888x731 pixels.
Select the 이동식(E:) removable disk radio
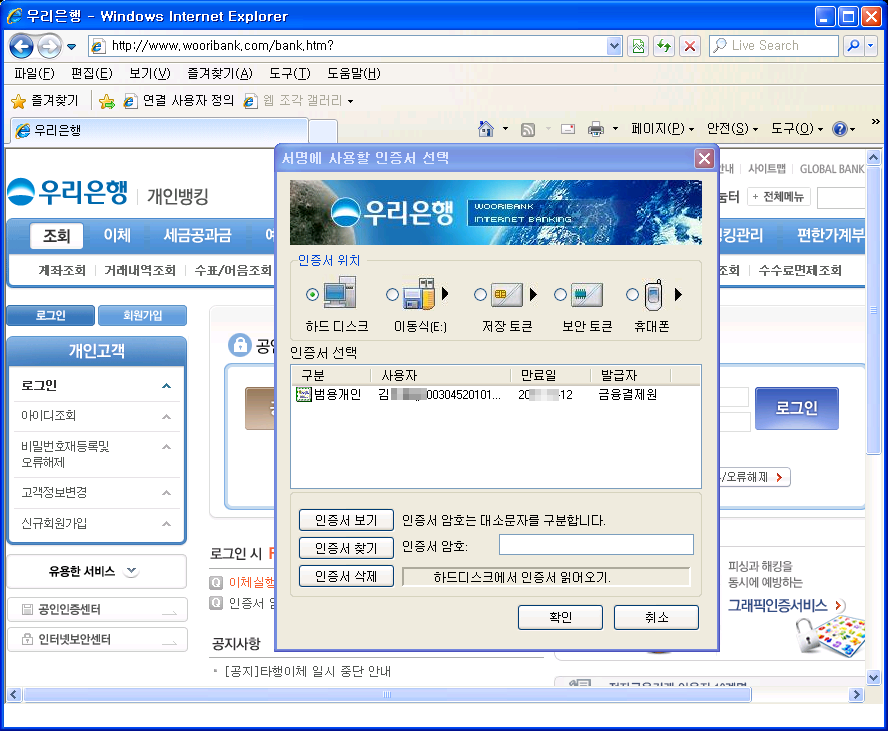pyautogui.click(x=392, y=294)
